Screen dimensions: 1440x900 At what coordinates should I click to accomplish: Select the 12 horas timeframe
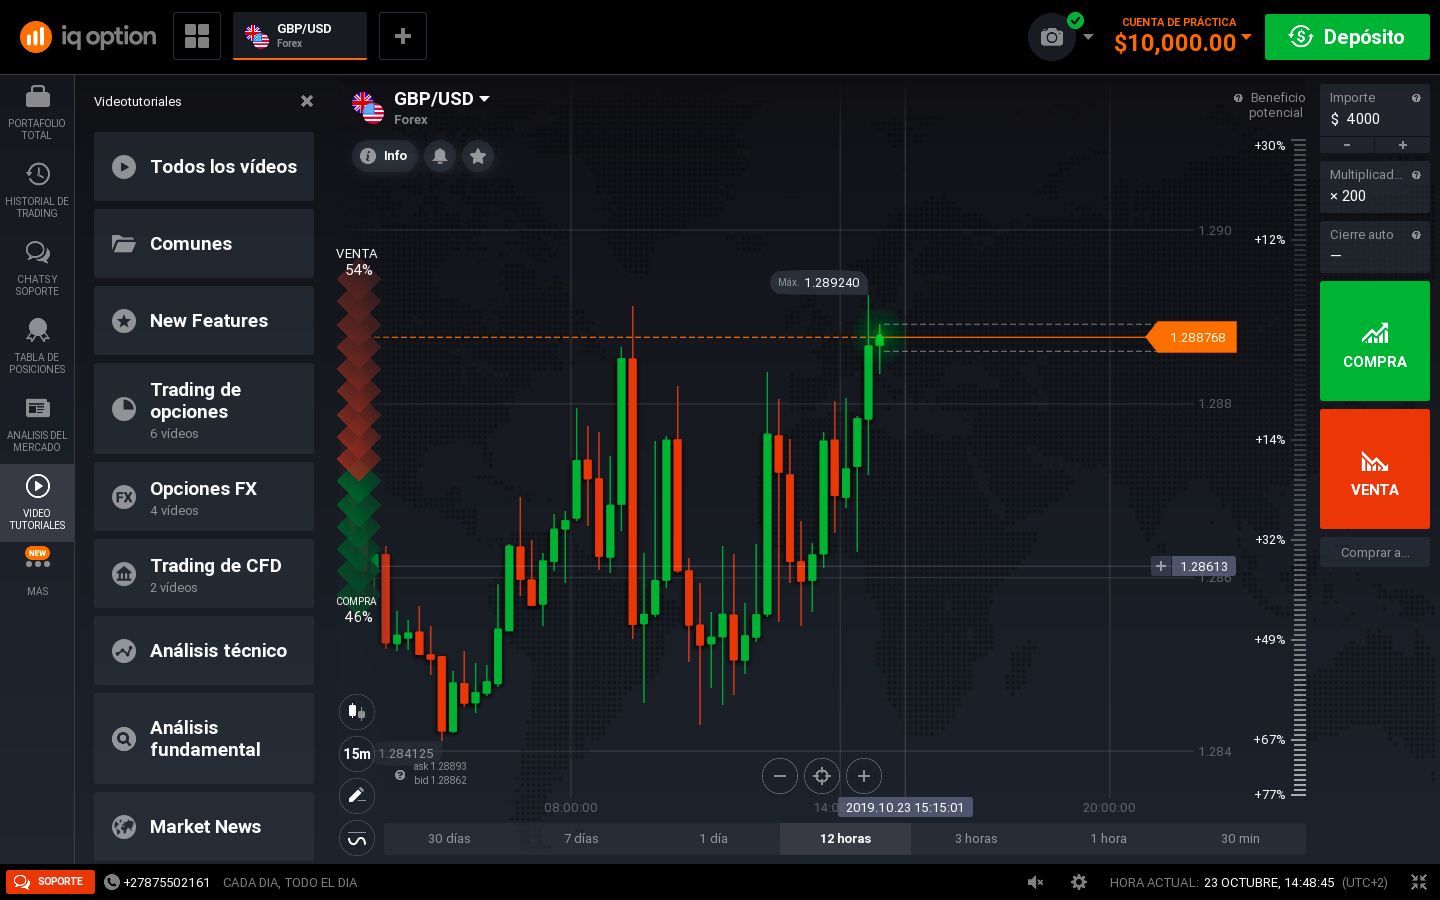(x=845, y=839)
